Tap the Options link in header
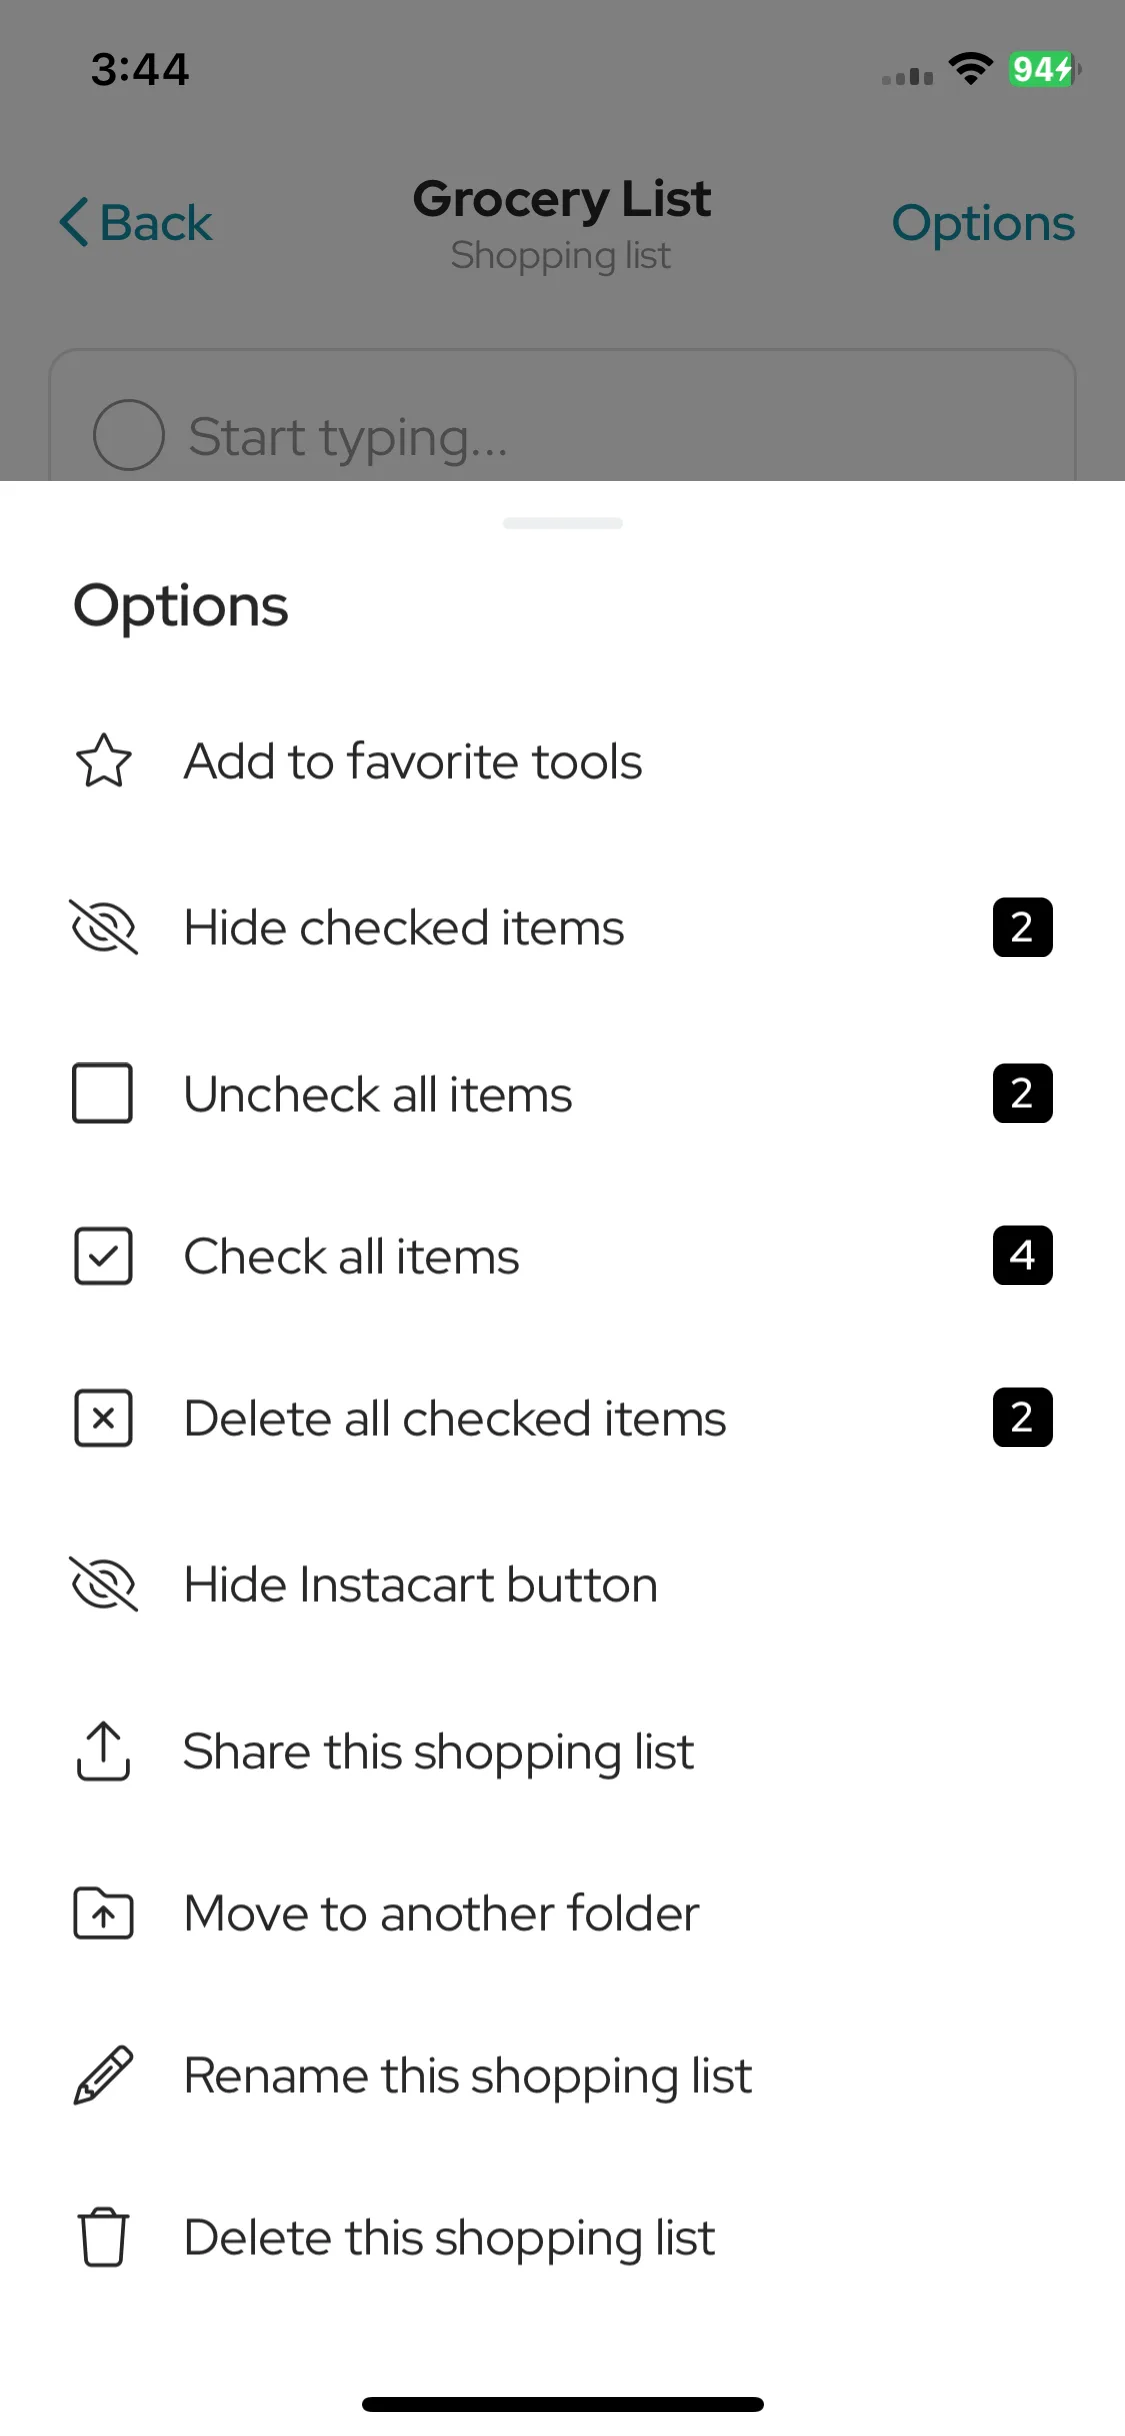The width and height of the screenshot is (1125, 2436). click(983, 224)
